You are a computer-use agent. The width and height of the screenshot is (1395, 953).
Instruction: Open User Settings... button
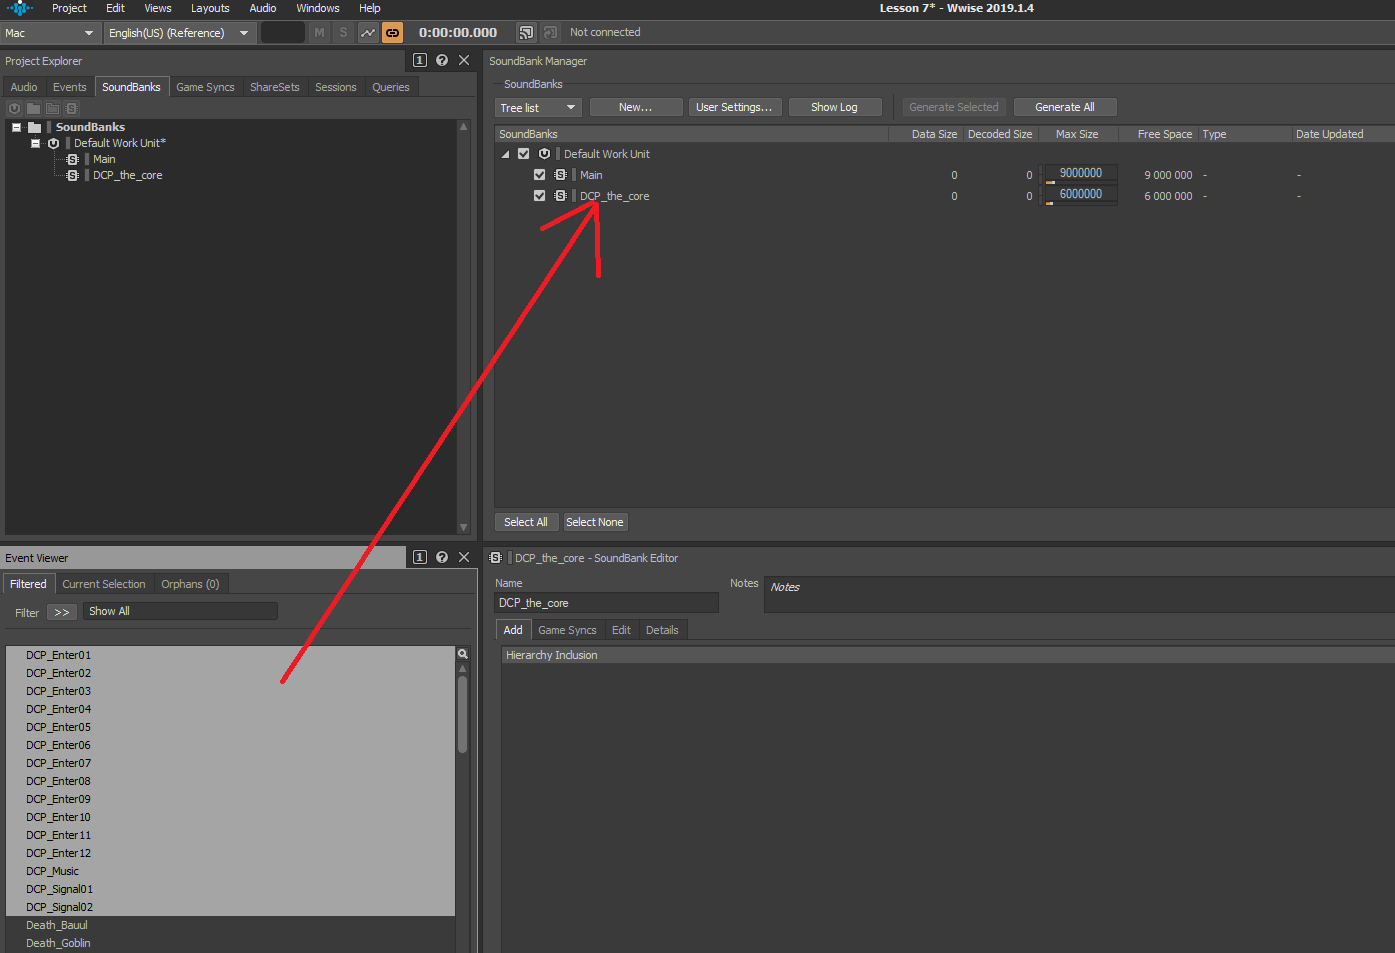click(x=734, y=107)
